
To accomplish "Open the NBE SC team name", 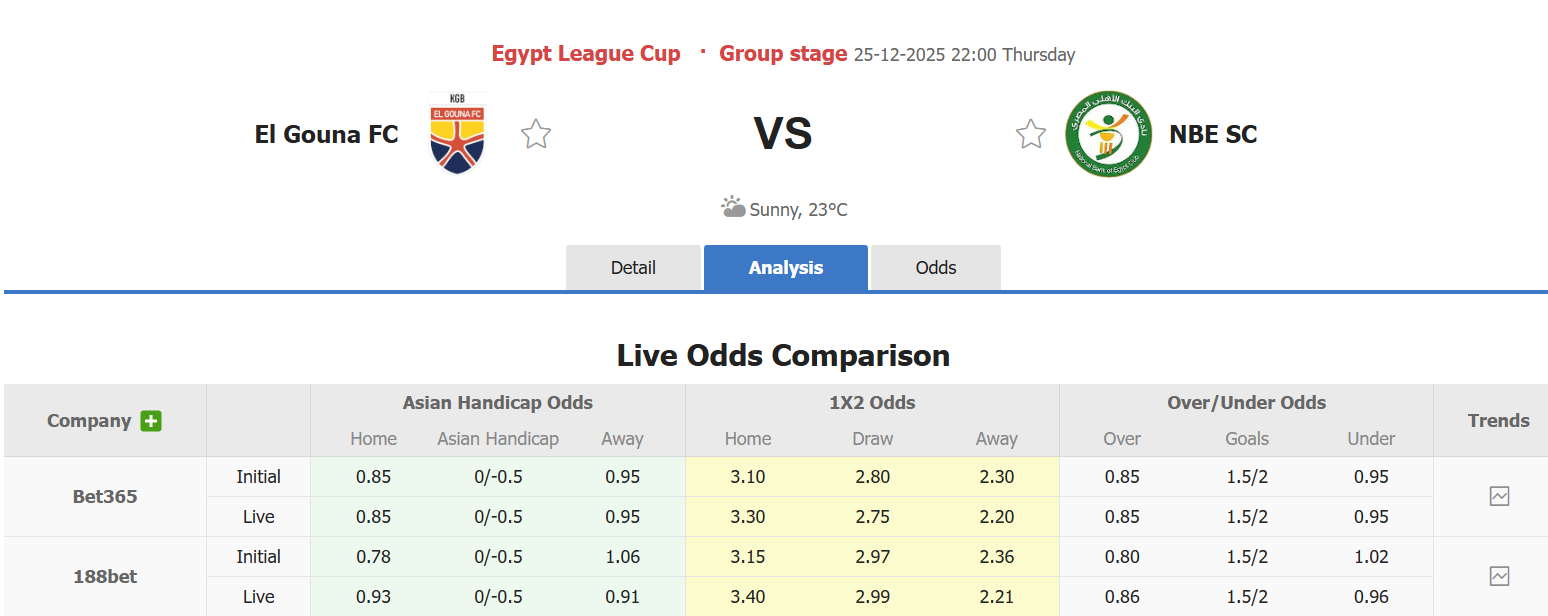I will click(x=1213, y=134).
